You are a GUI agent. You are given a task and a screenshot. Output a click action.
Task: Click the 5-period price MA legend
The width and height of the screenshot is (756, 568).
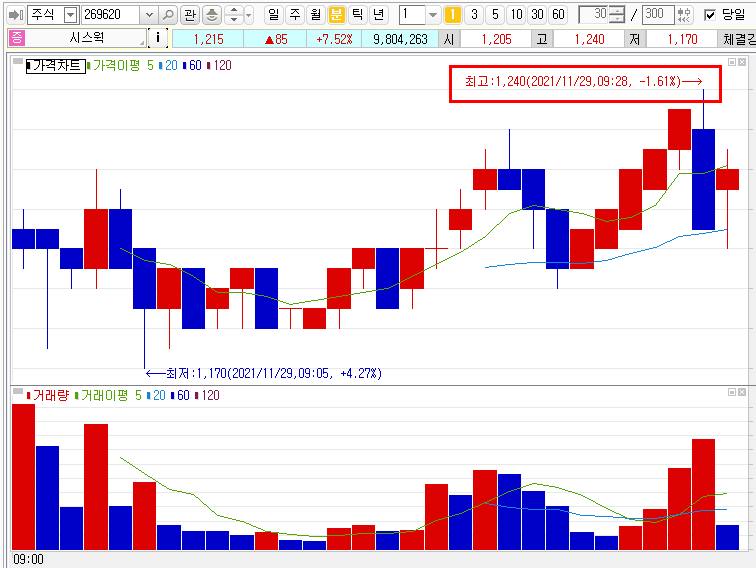150,66
